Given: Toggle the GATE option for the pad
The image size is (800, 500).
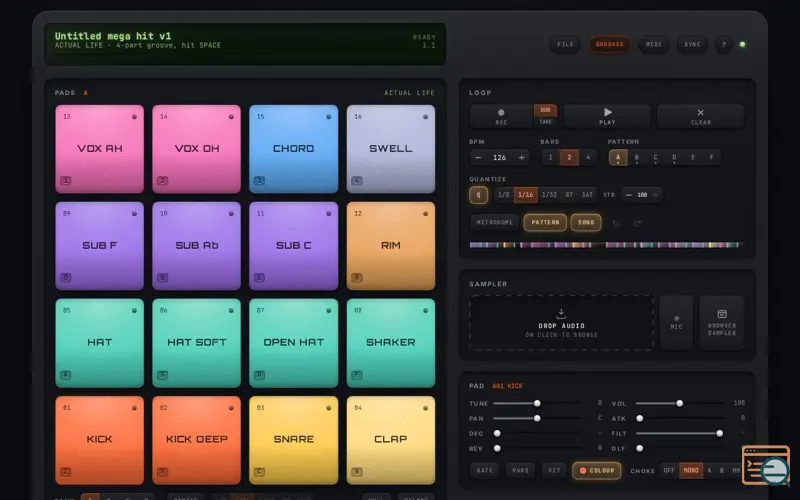Looking at the screenshot, I should pos(485,470).
